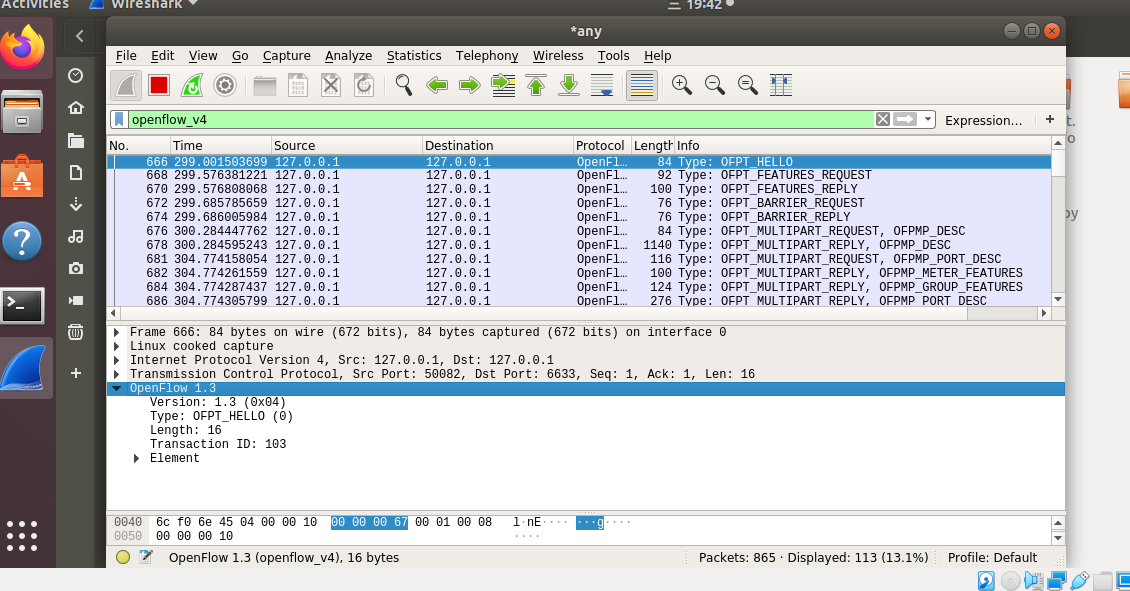1130x591 pixels.
Task: Zoom out on packet text
Action: coord(714,86)
